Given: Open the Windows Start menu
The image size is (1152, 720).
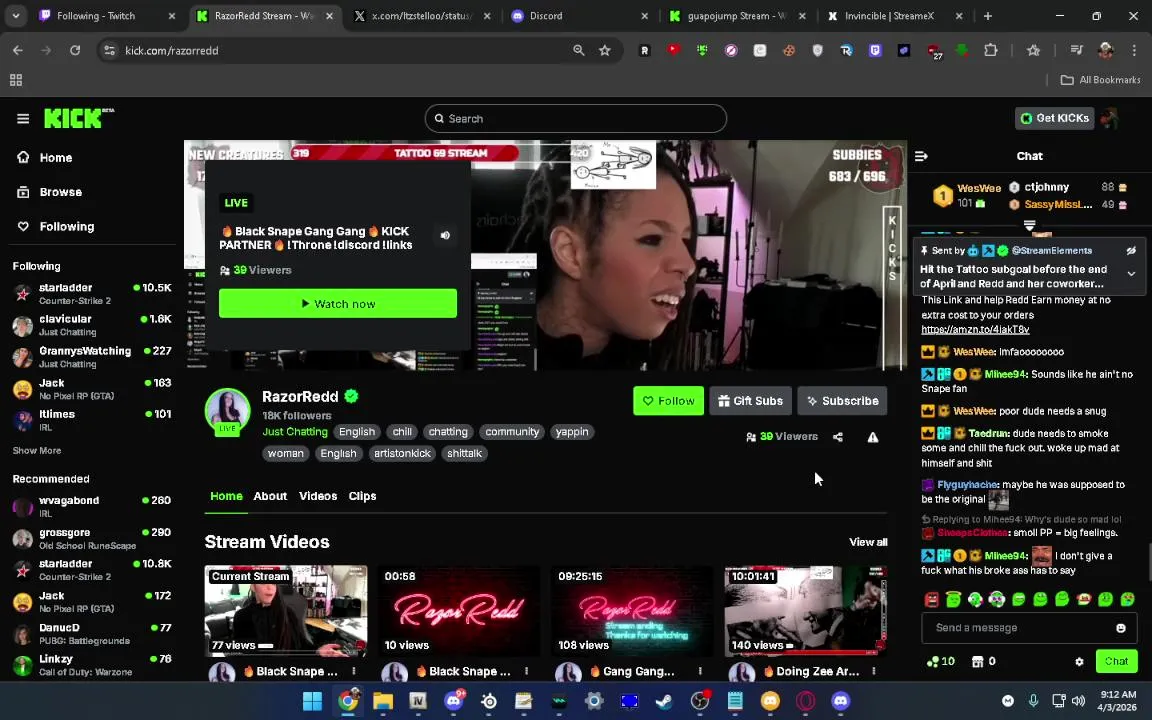Looking at the screenshot, I should tap(312, 701).
